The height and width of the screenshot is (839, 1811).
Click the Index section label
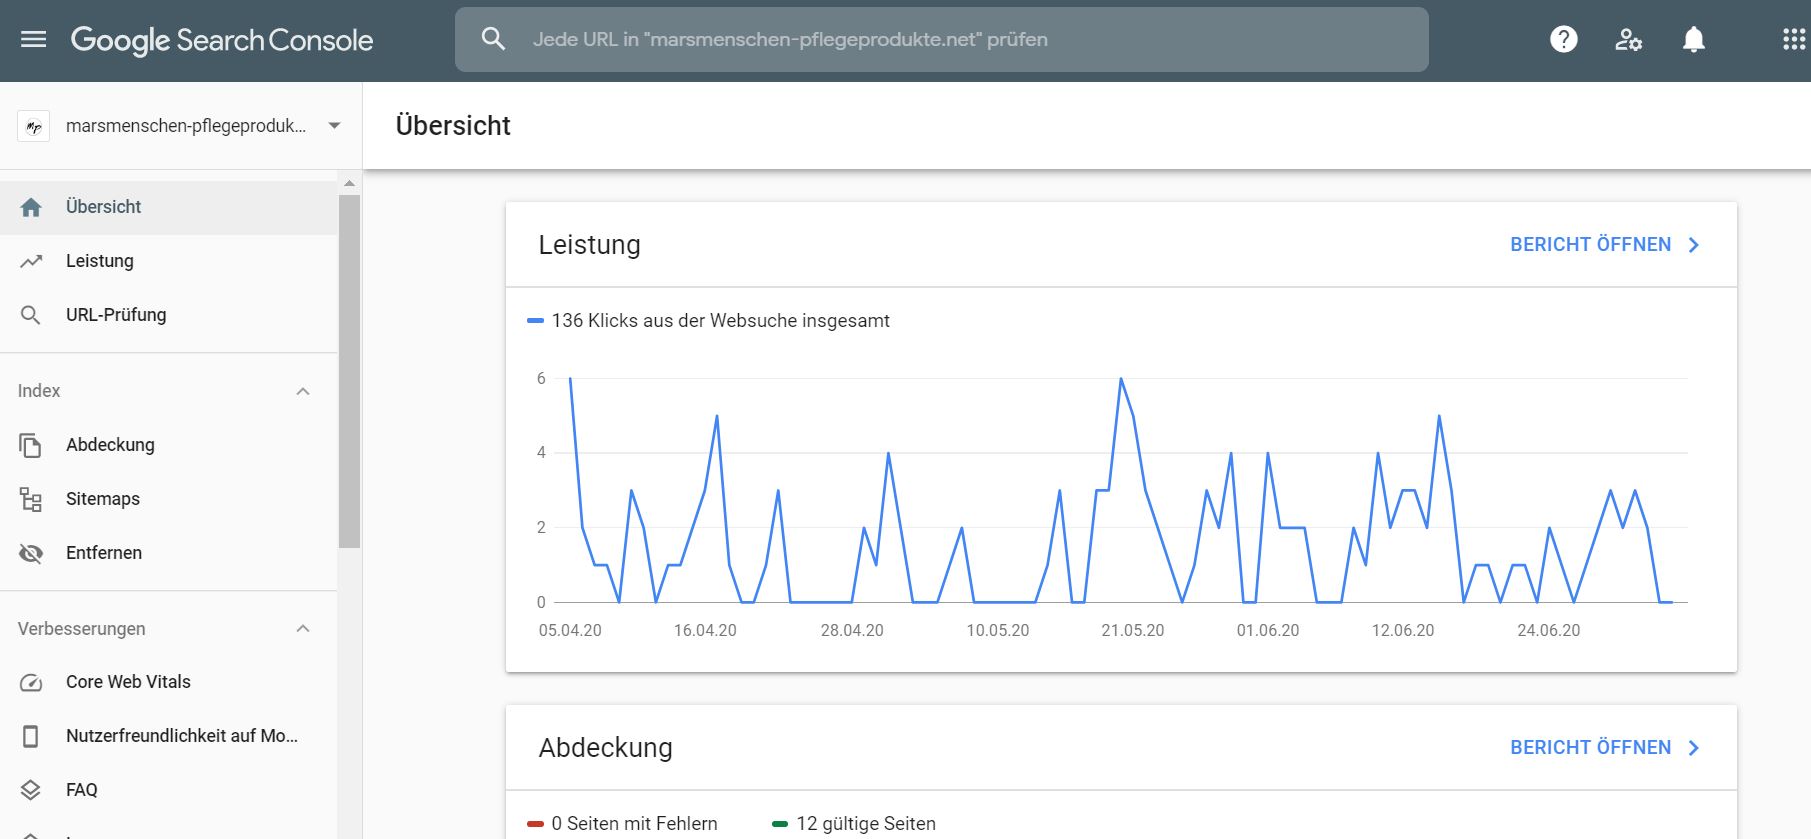pos(39,391)
